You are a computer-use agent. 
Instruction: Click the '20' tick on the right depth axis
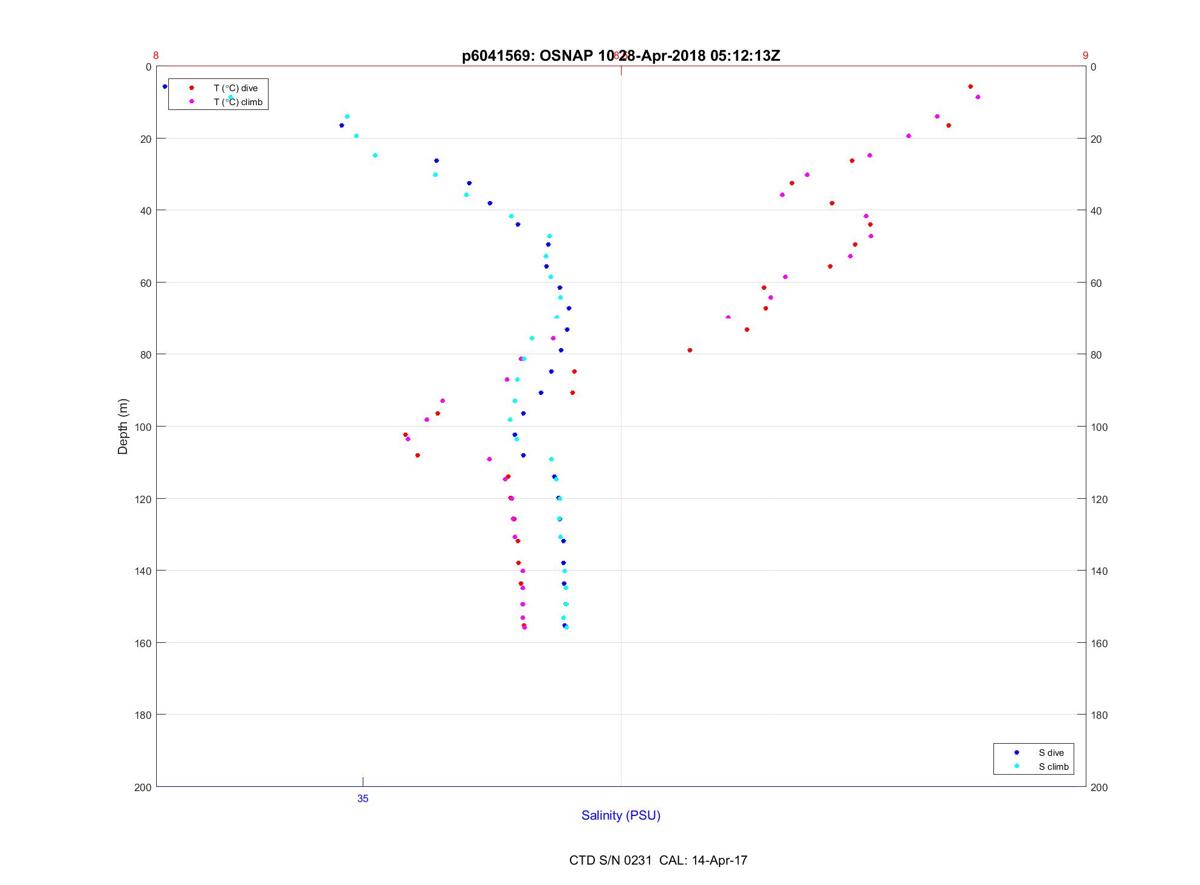point(1096,139)
